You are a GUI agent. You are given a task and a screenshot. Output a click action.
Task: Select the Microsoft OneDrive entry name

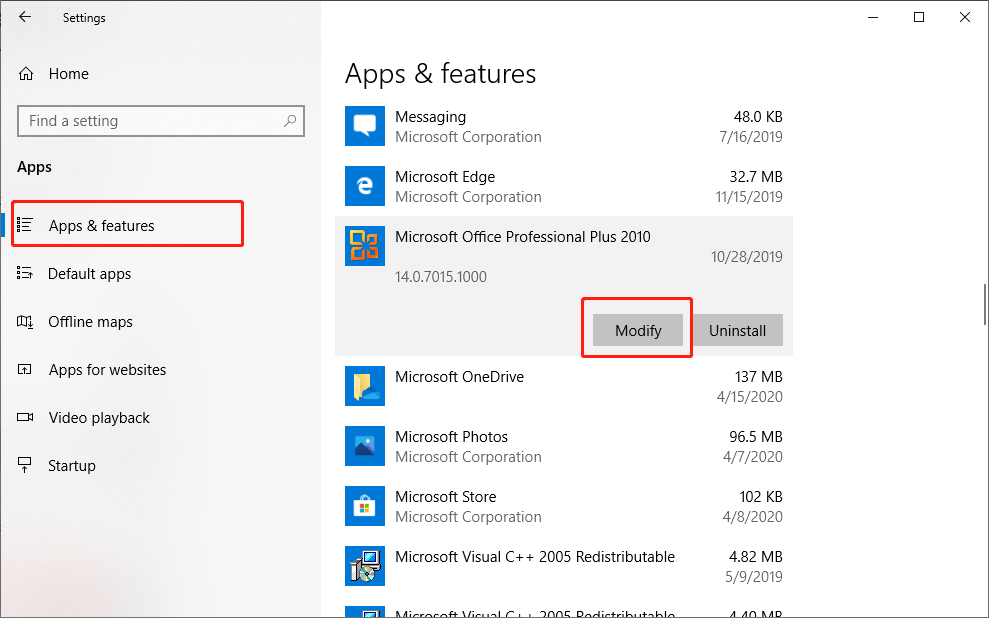point(459,376)
